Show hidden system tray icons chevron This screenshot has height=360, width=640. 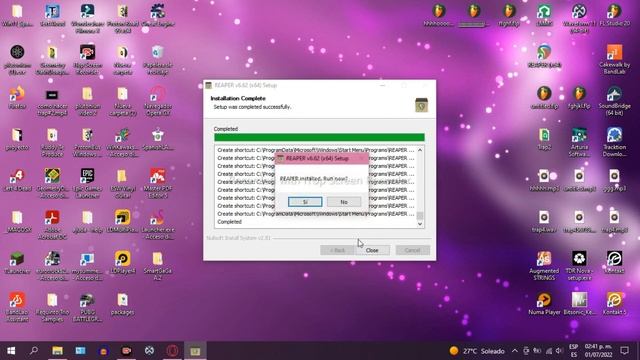515,351
